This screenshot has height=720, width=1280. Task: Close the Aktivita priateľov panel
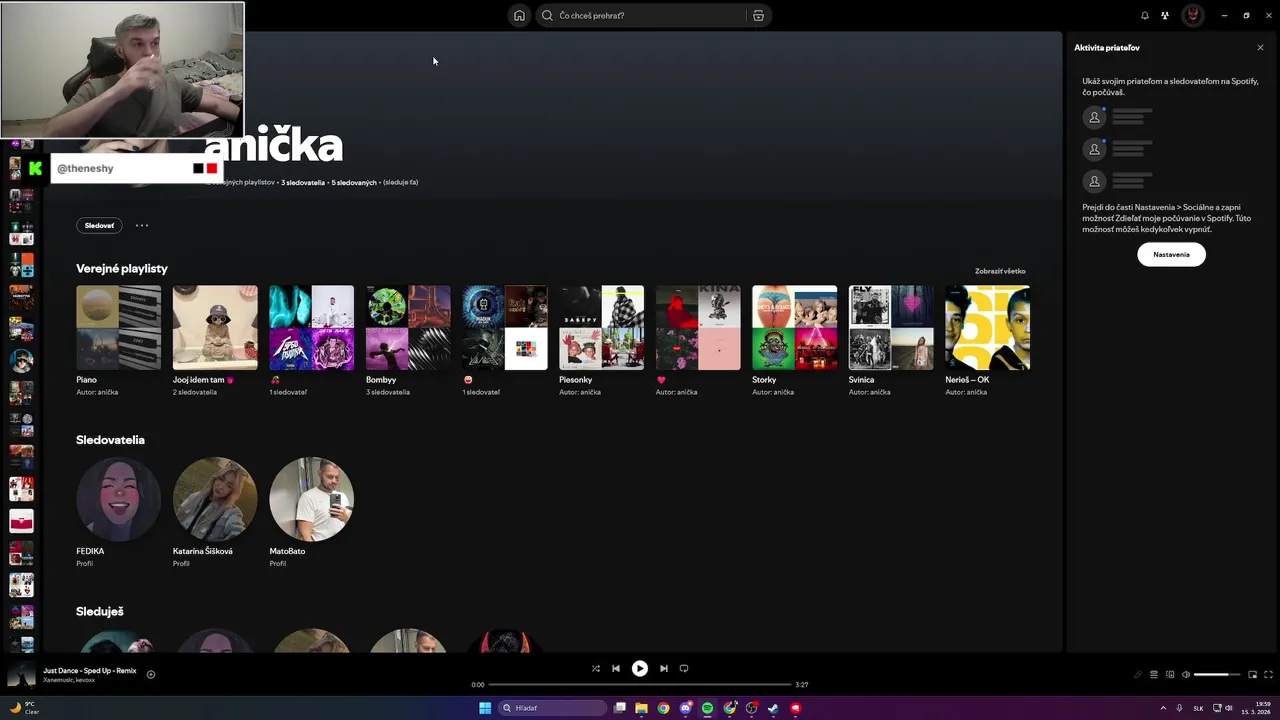point(1260,48)
